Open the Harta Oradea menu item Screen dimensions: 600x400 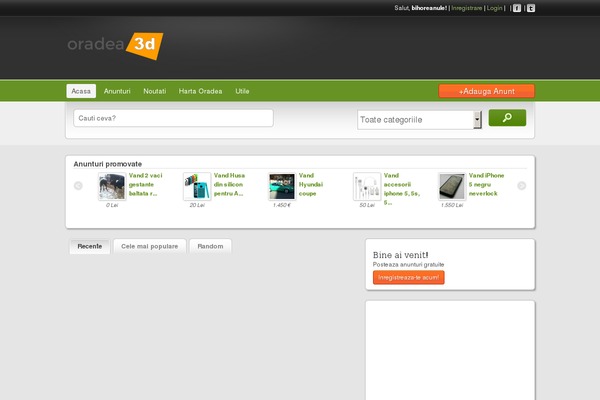pos(201,91)
